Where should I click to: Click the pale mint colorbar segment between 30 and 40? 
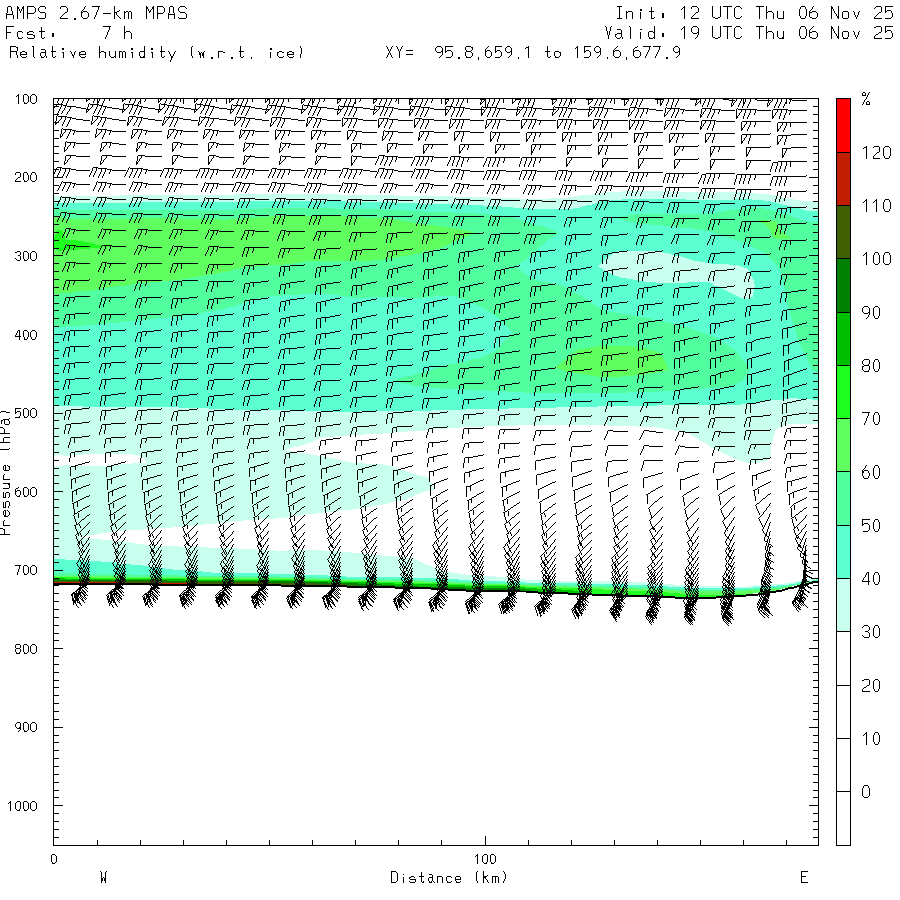pos(843,605)
